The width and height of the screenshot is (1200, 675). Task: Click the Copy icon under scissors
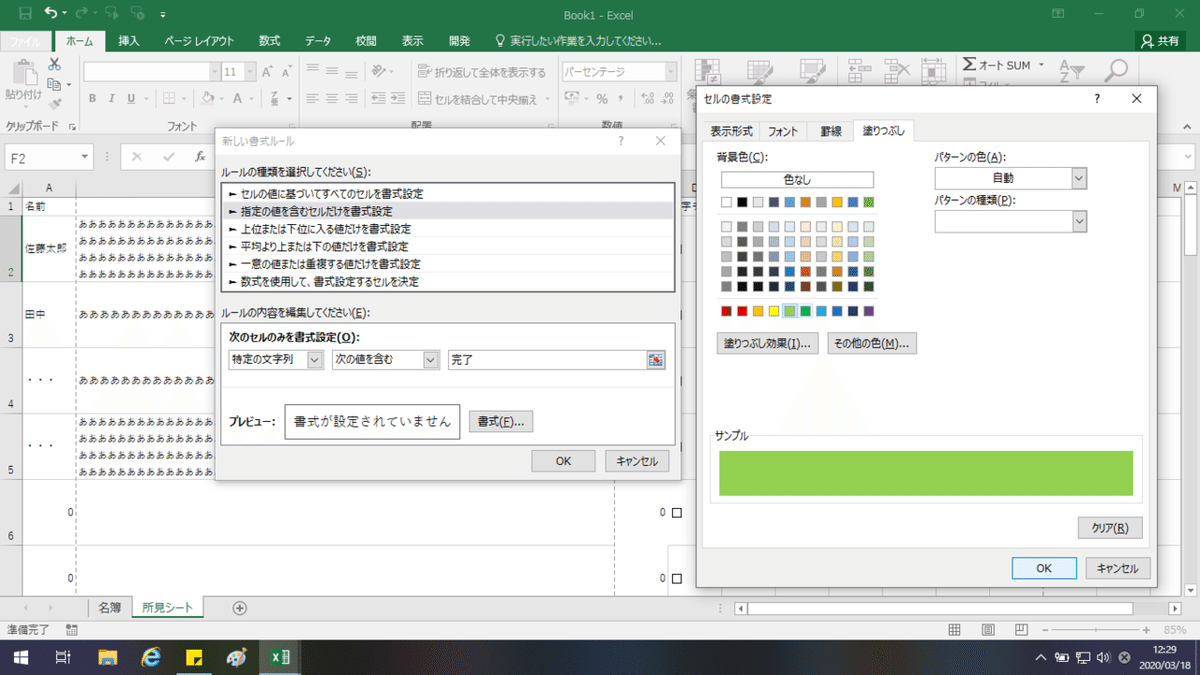click(x=54, y=84)
